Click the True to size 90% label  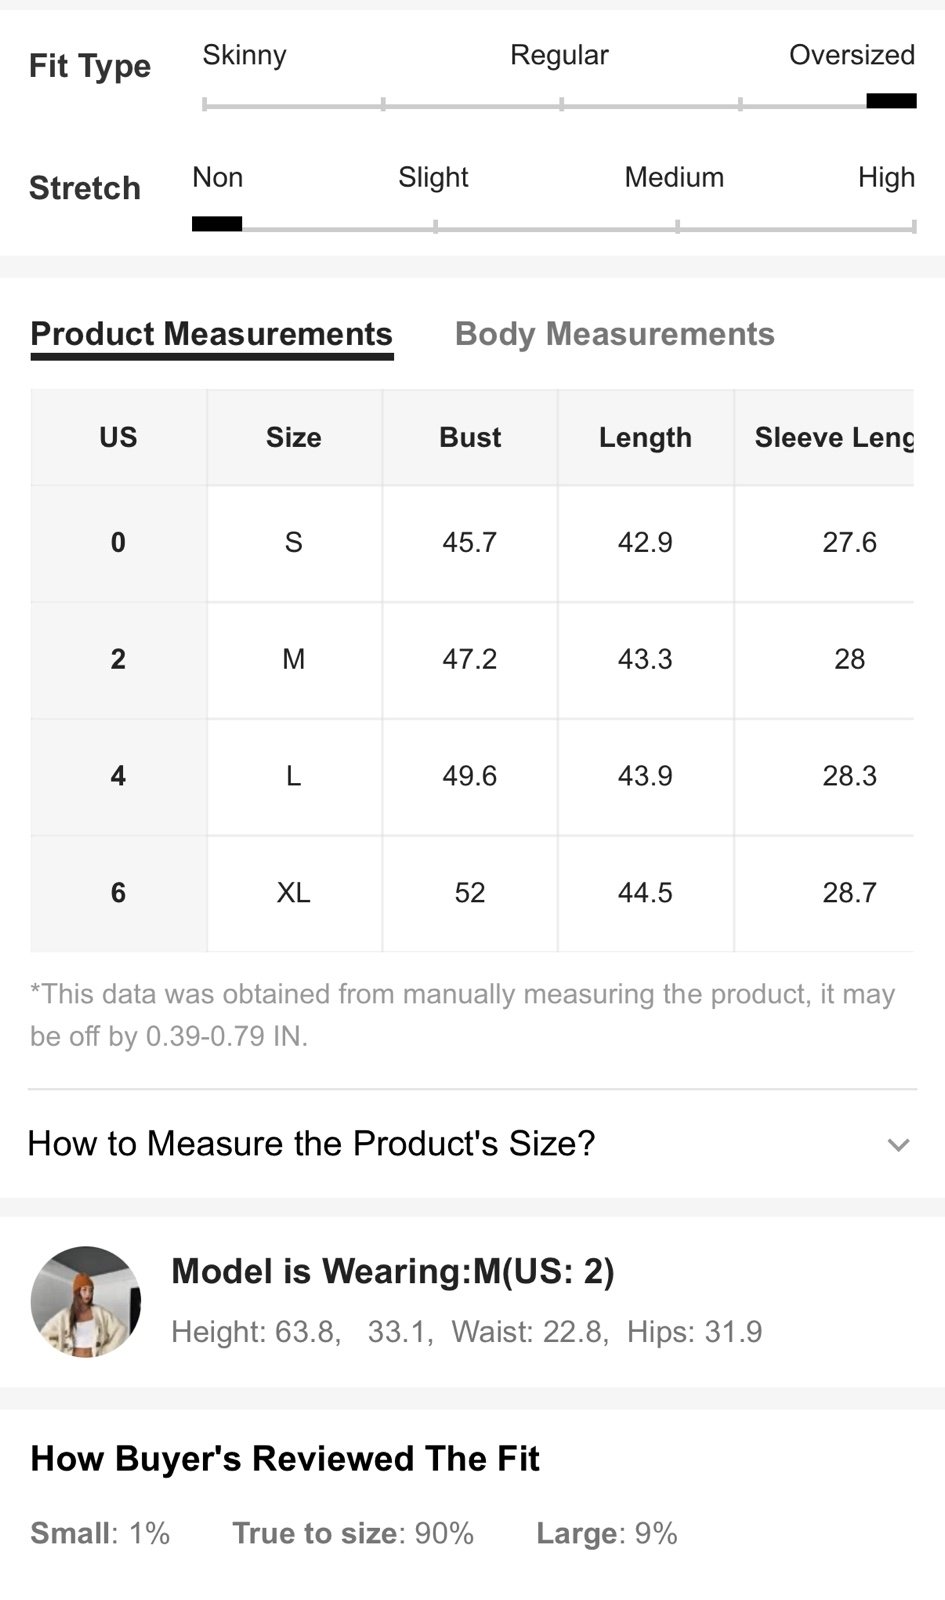353,1533
